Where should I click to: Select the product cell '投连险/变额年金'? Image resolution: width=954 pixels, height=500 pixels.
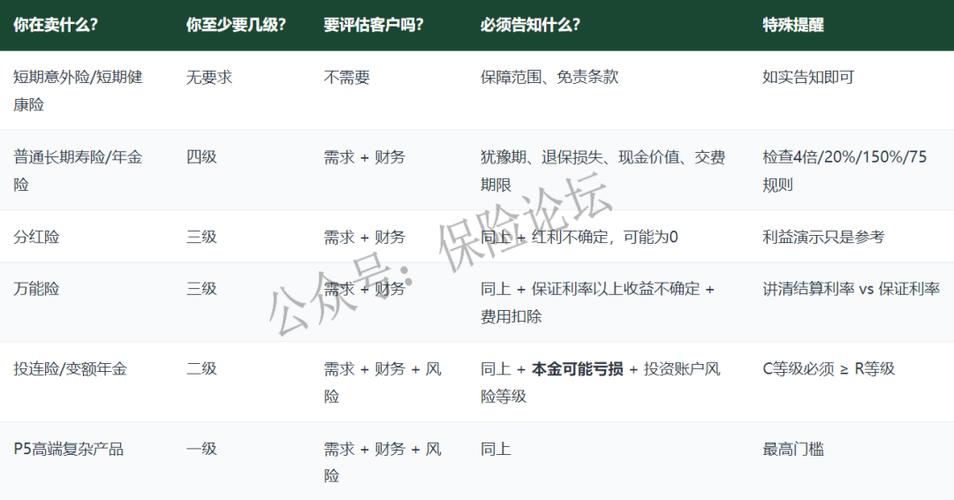70,369
